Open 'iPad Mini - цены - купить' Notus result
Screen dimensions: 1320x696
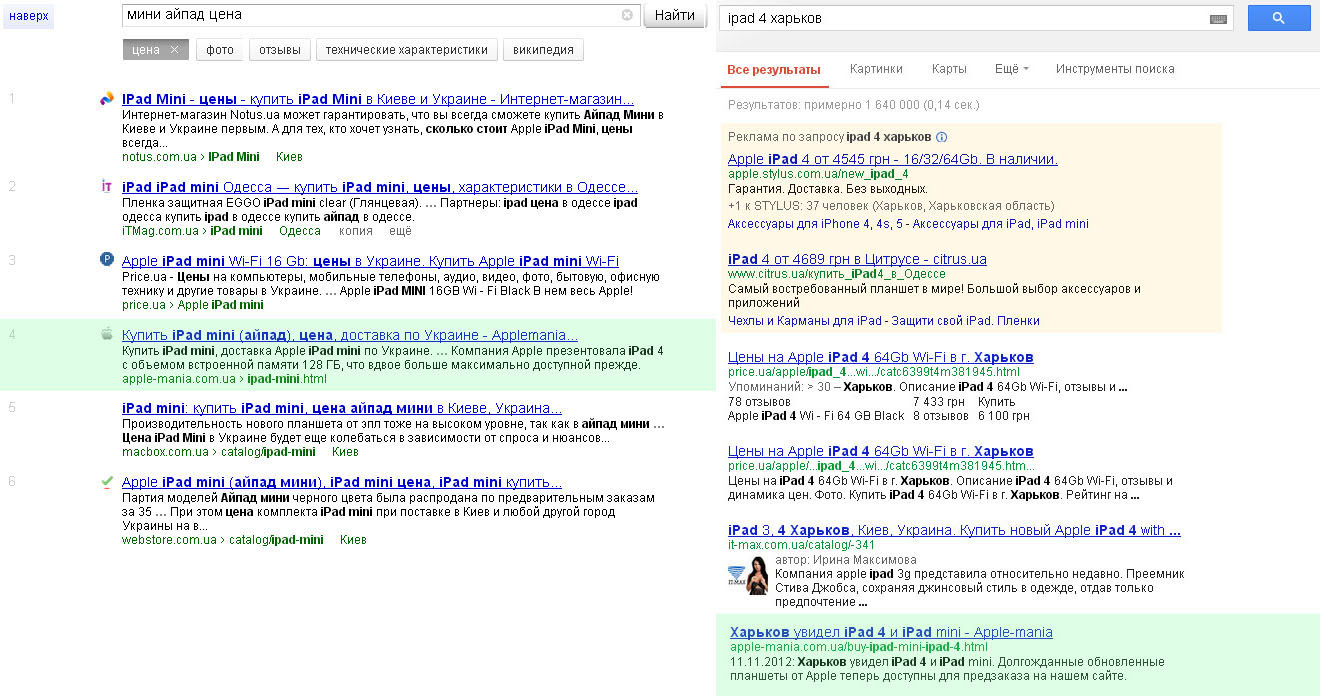point(378,99)
